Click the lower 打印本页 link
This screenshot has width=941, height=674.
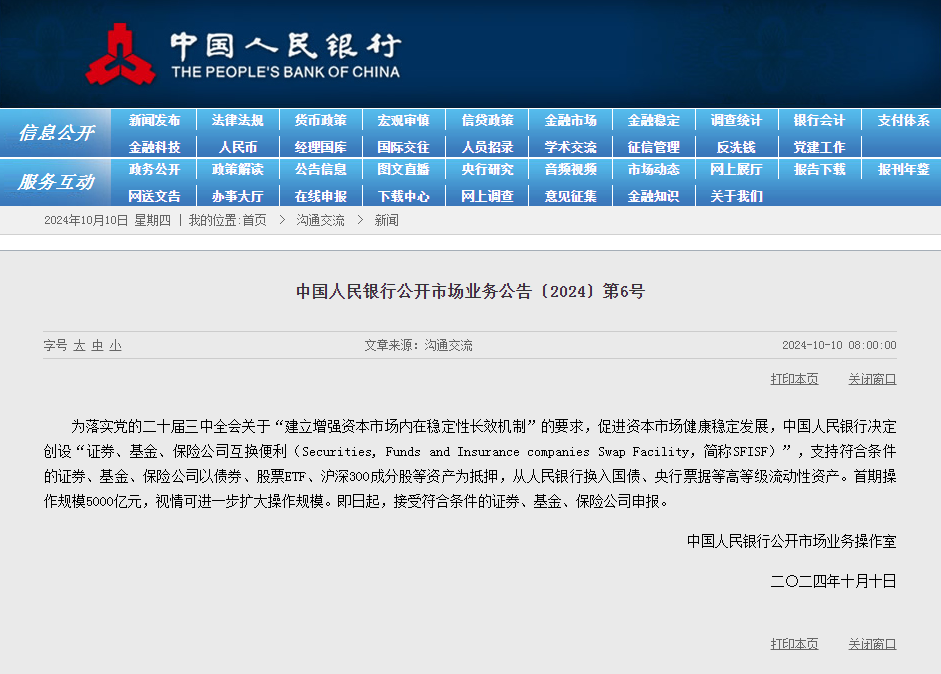(x=795, y=644)
